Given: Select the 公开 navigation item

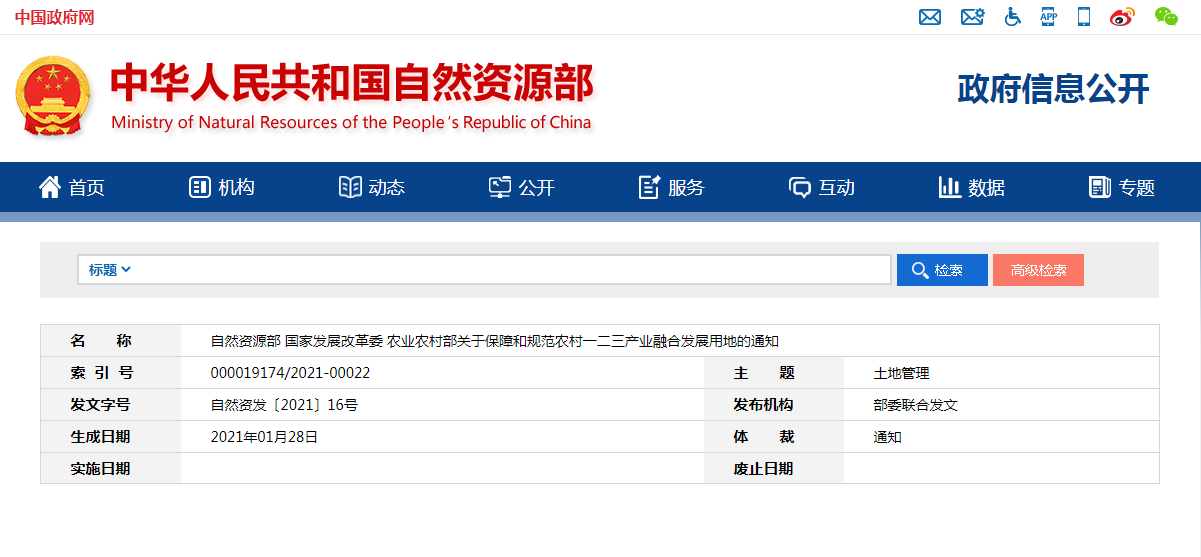Looking at the screenshot, I should pos(522,187).
